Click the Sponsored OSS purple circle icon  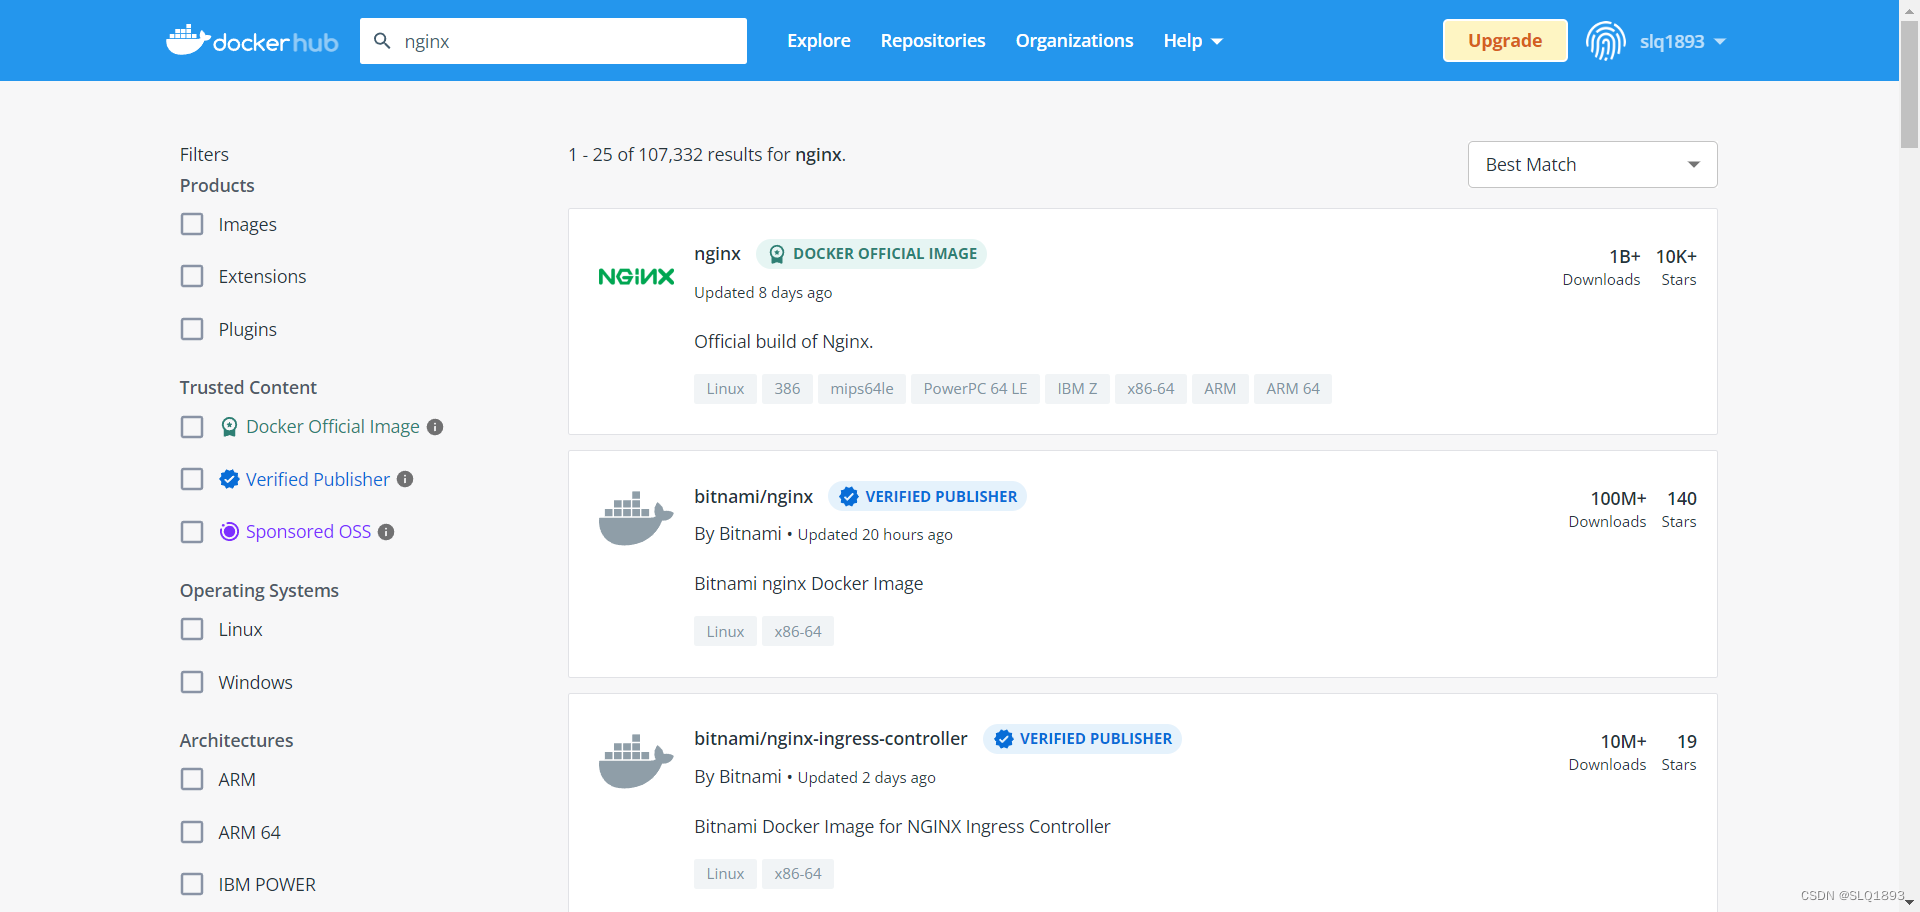pyautogui.click(x=229, y=532)
